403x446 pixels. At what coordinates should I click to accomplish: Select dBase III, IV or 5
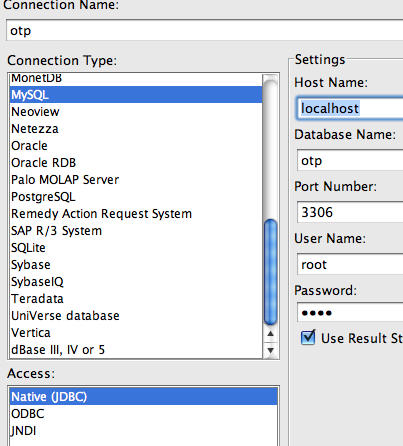point(136,350)
